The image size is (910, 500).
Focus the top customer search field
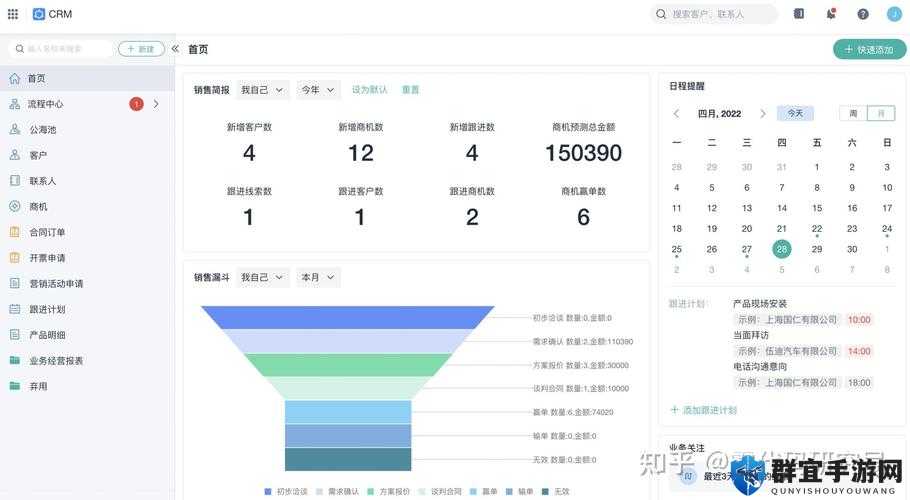click(x=714, y=14)
